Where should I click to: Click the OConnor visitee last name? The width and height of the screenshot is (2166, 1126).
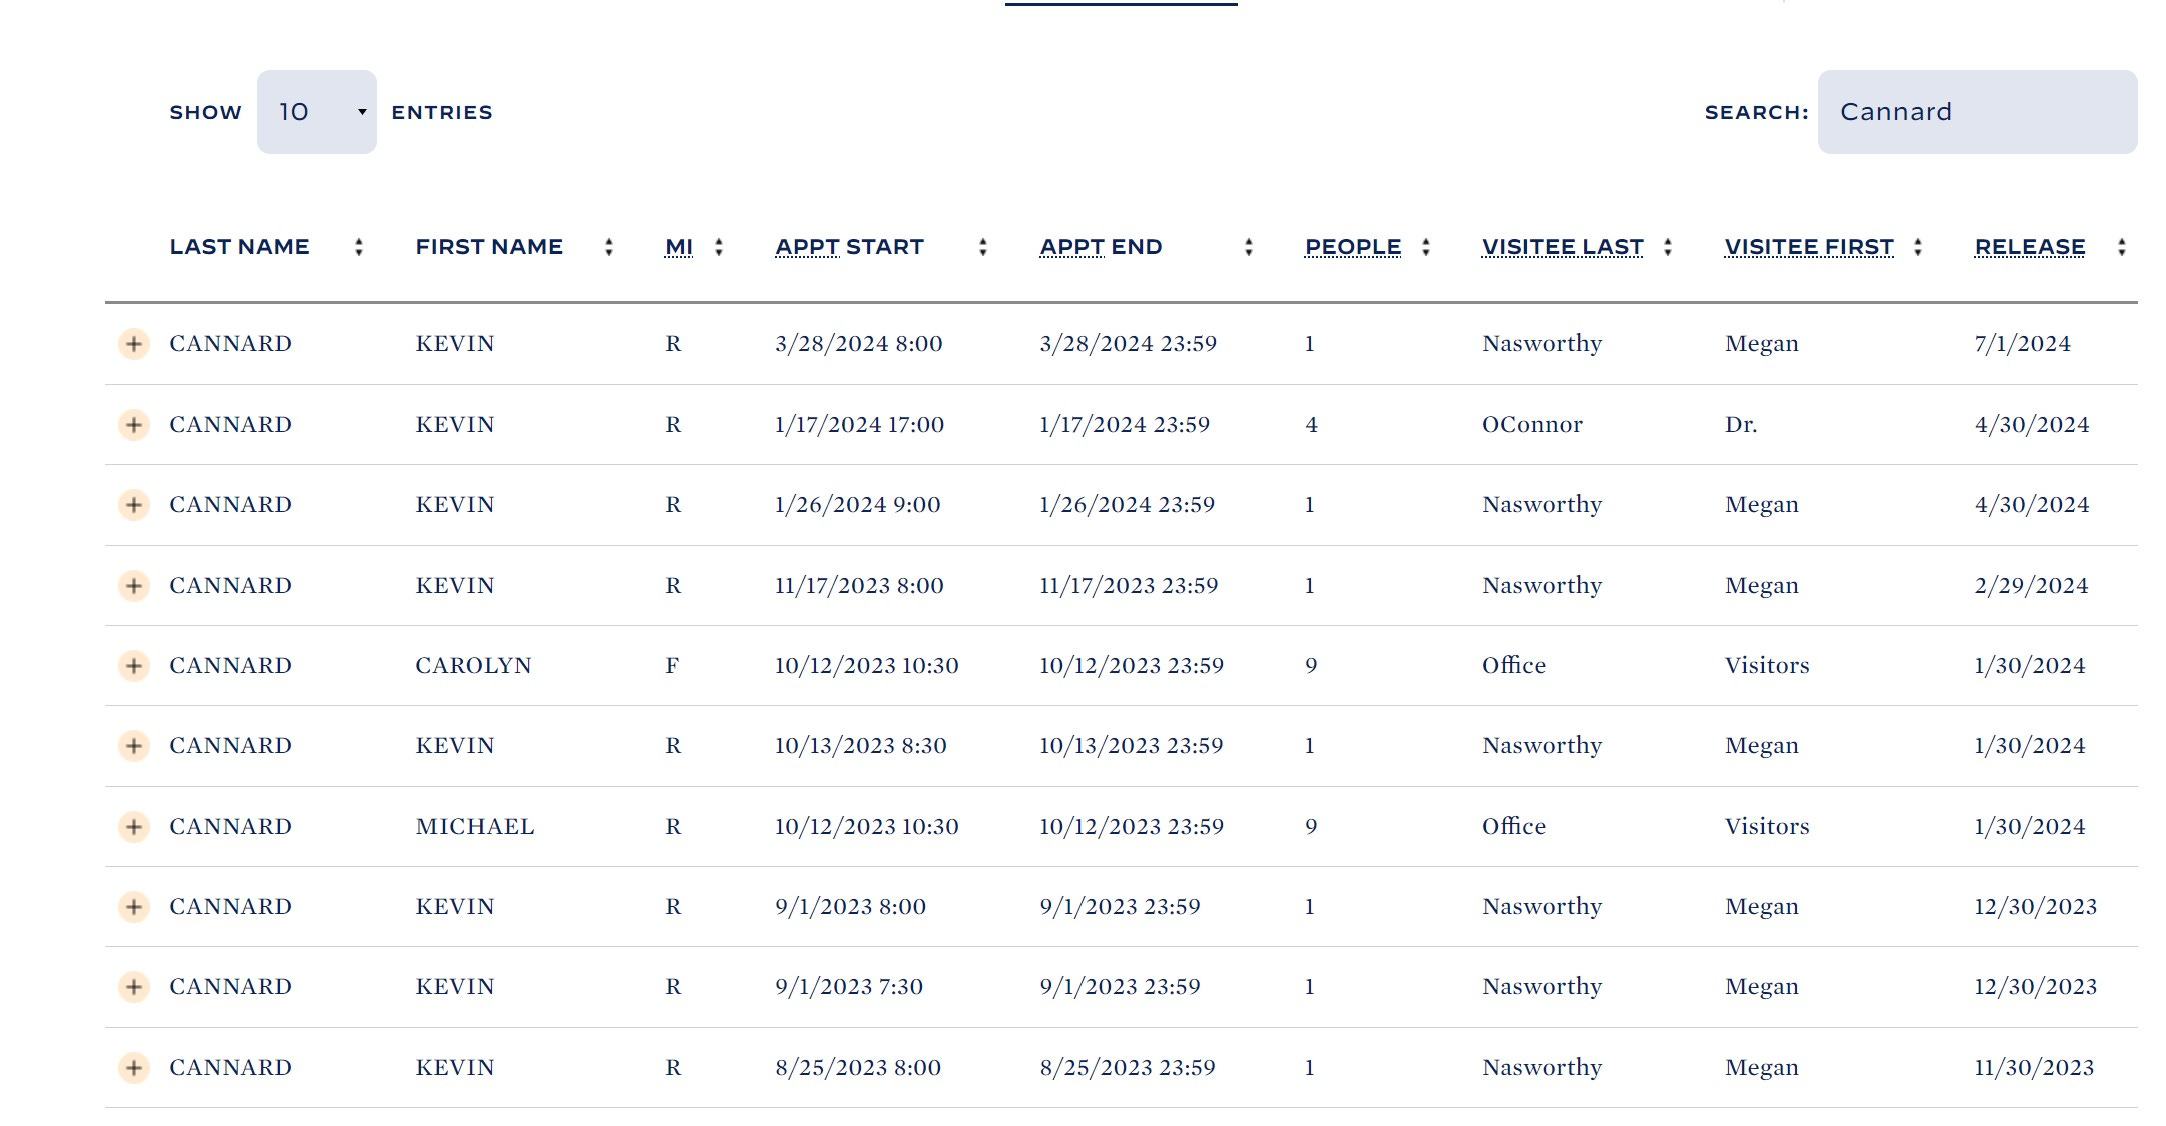click(1532, 425)
